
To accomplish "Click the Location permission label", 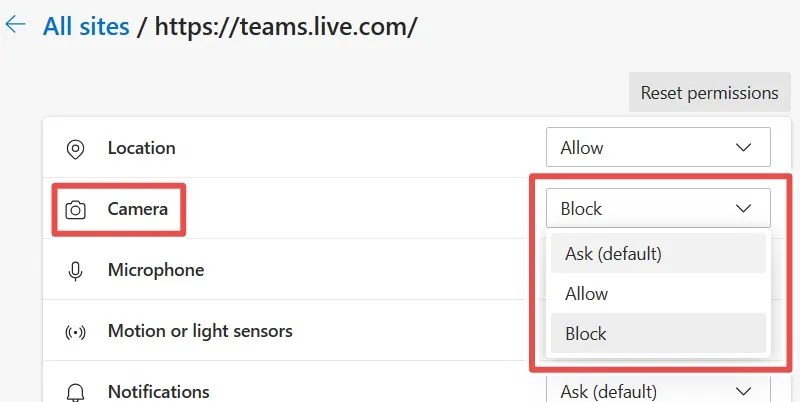I will point(141,148).
